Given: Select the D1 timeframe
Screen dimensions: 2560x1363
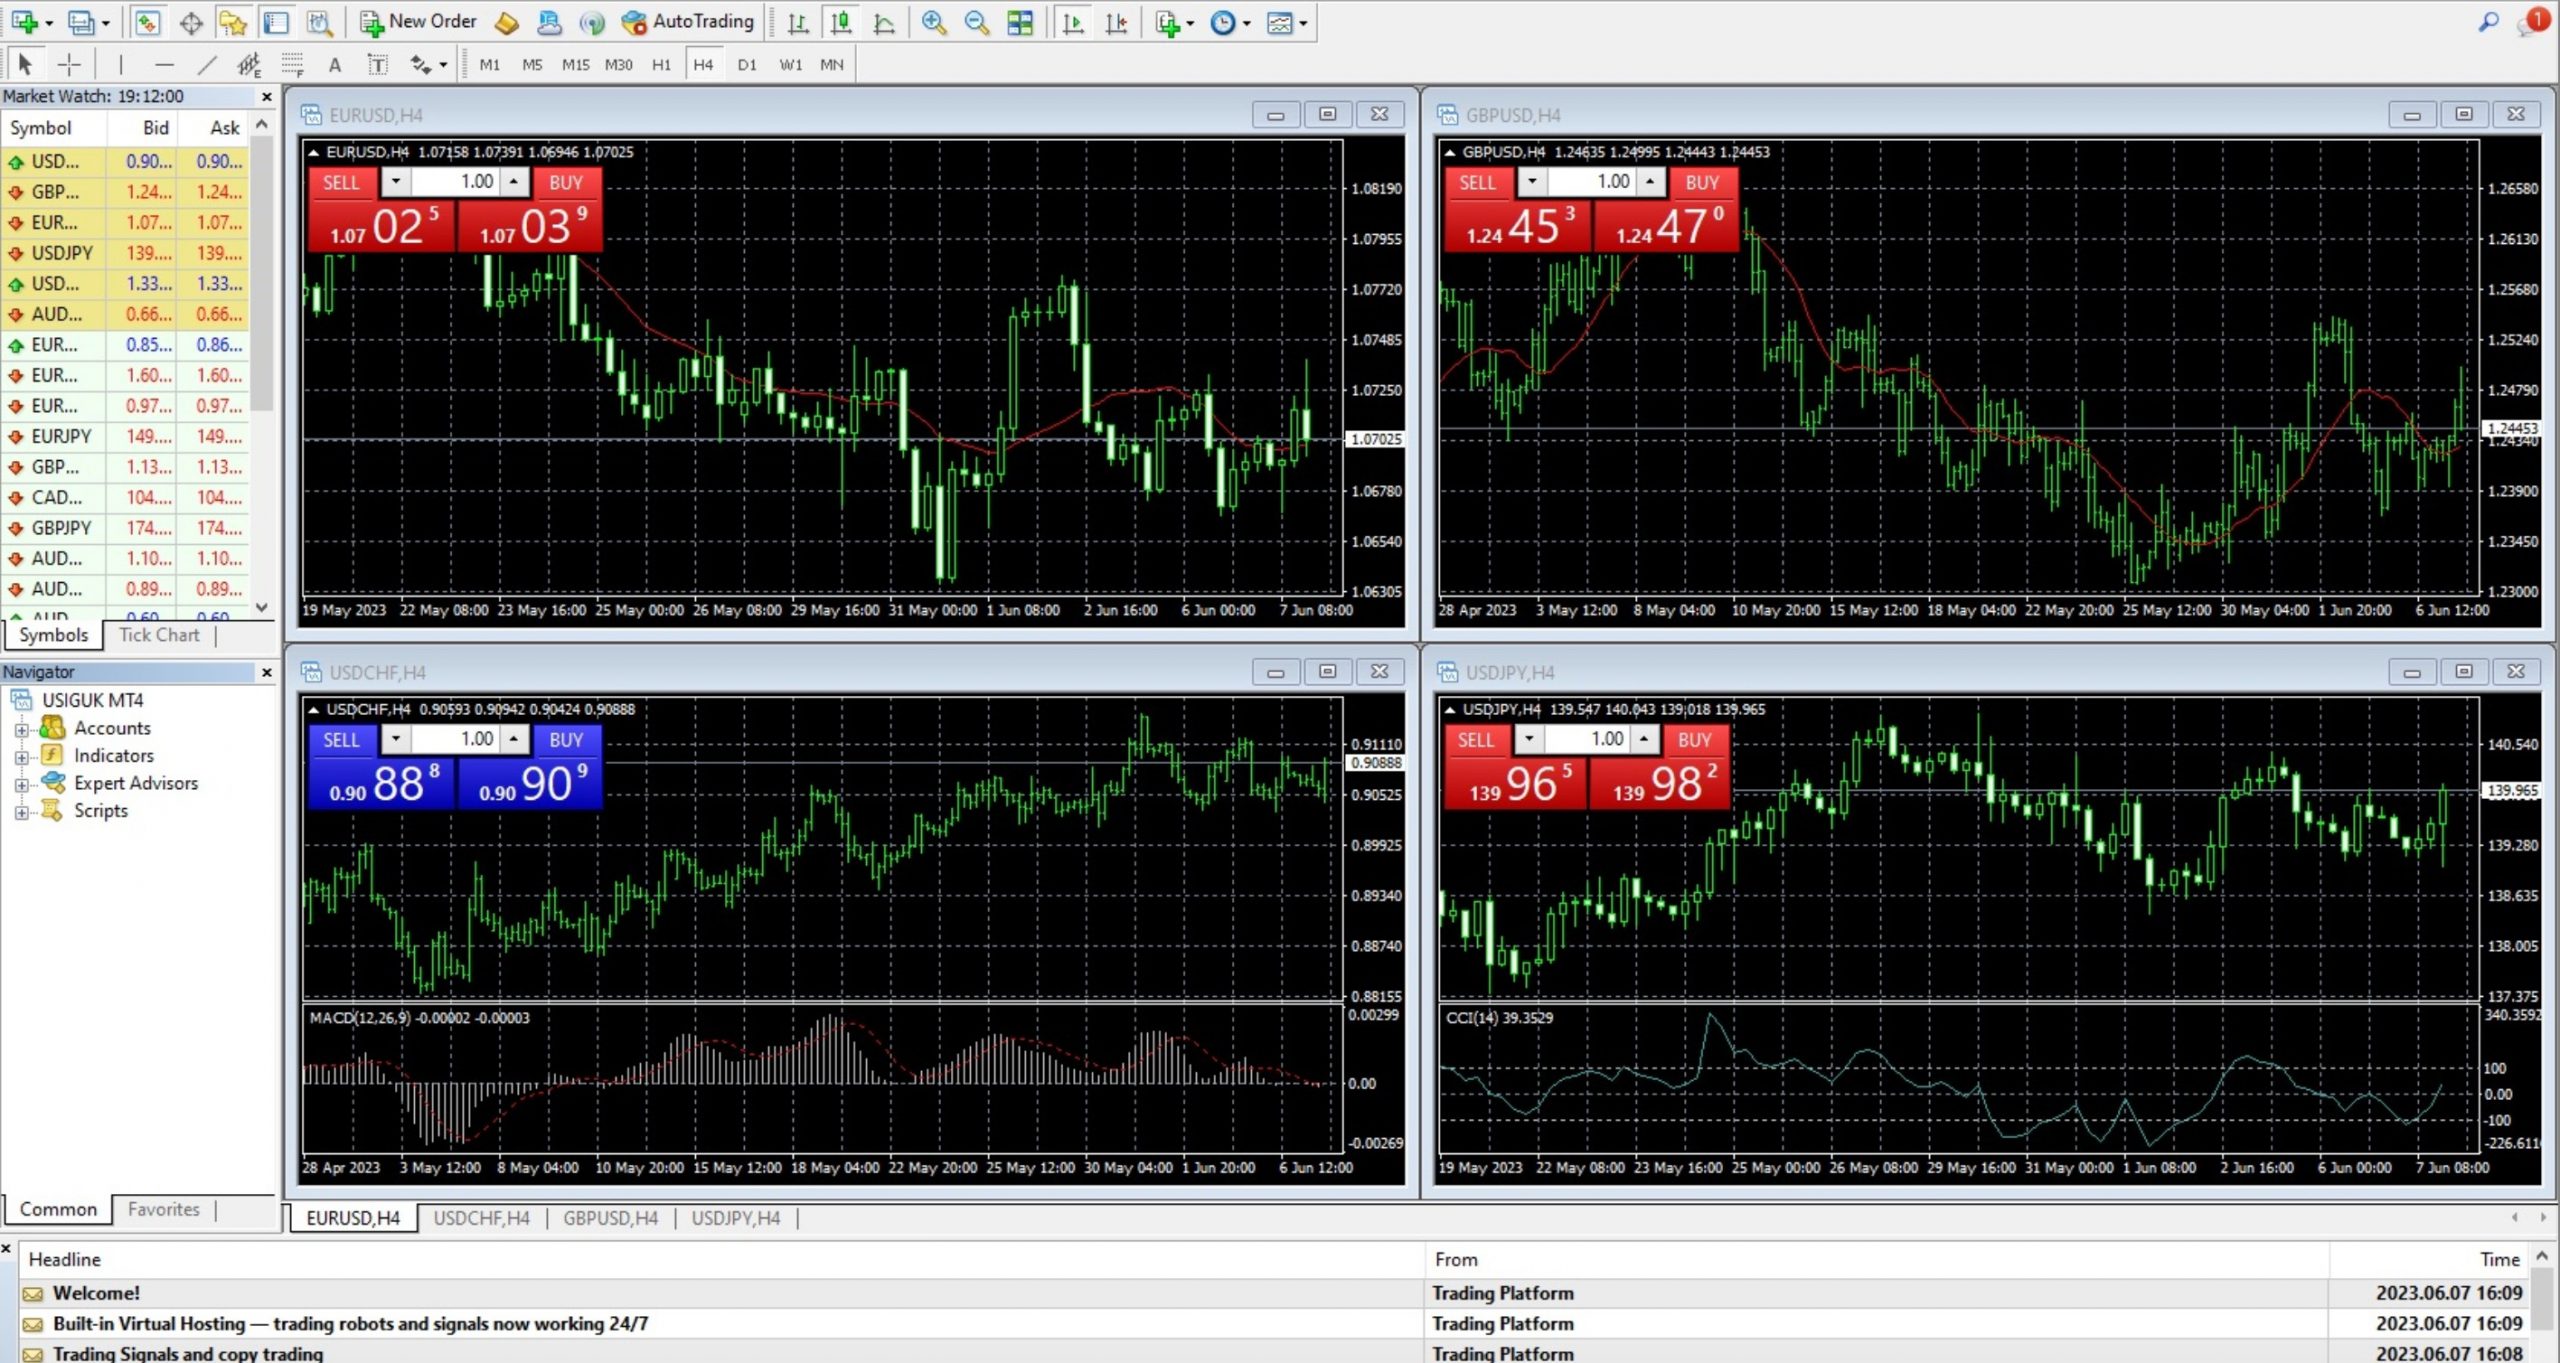Looking at the screenshot, I should click(x=747, y=65).
